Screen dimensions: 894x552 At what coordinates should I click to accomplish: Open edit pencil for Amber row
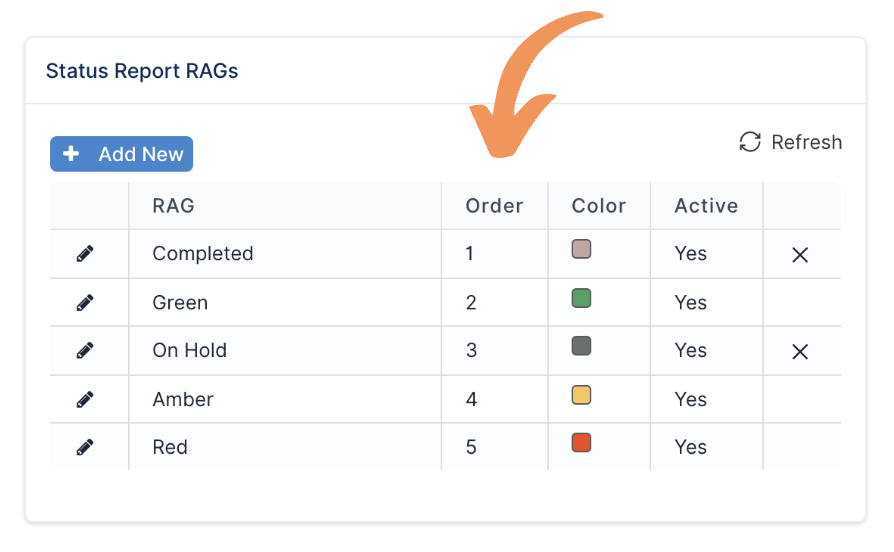coord(85,399)
